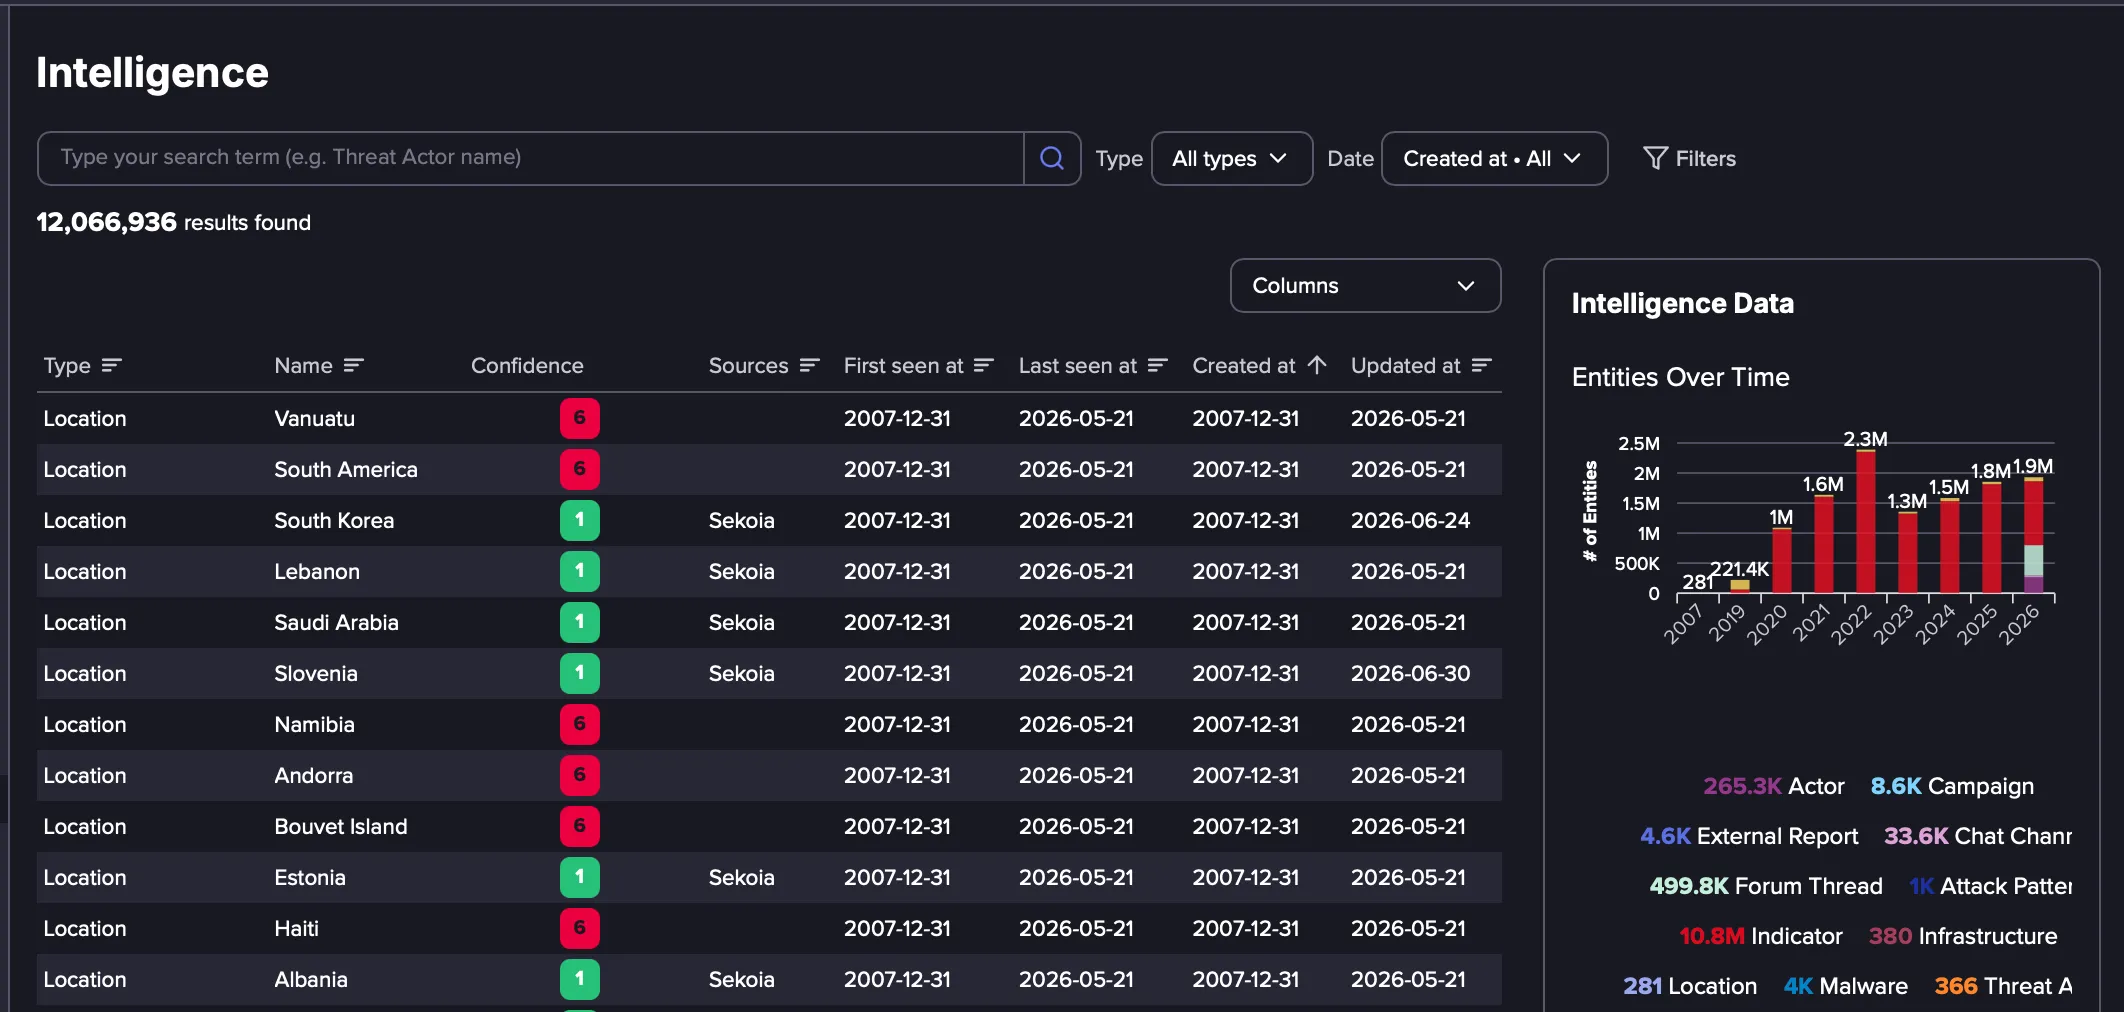Click the search magnifier icon button
The height and width of the screenshot is (1012, 2124).
coord(1052,158)
